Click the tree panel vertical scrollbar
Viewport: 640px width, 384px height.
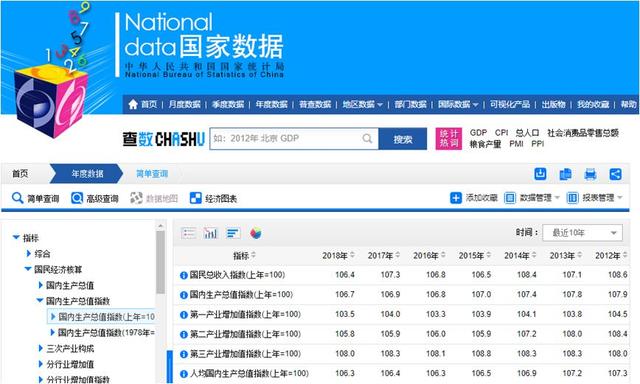160,262
